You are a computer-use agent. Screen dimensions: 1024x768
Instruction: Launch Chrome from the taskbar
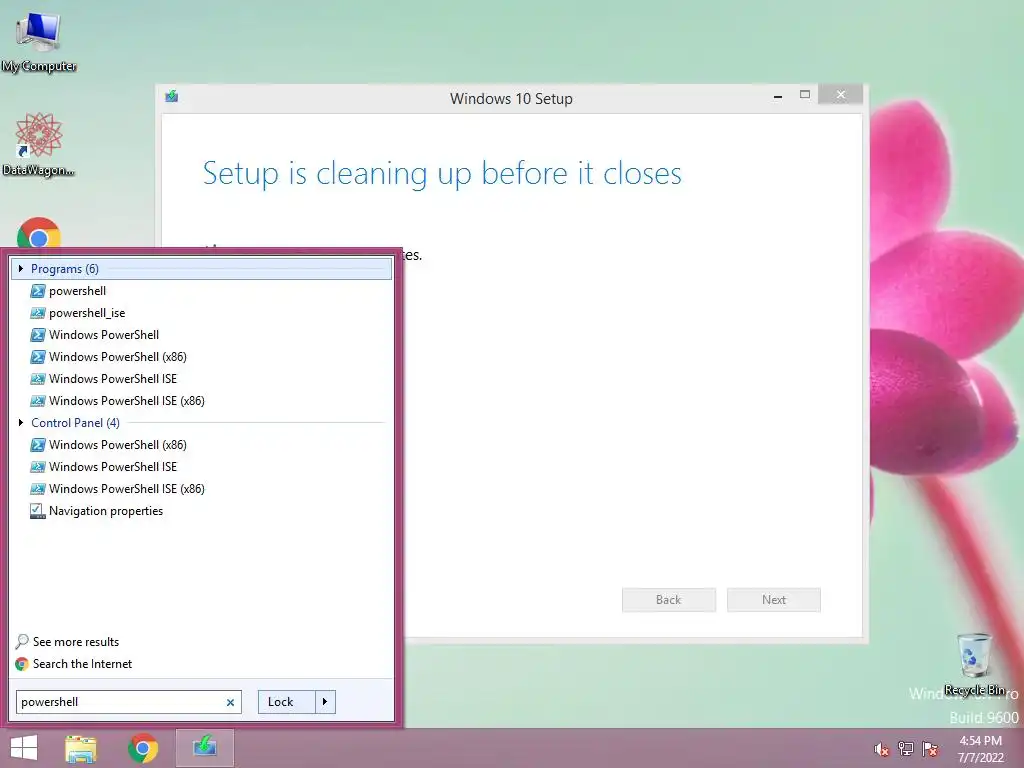tap(143, 748)
